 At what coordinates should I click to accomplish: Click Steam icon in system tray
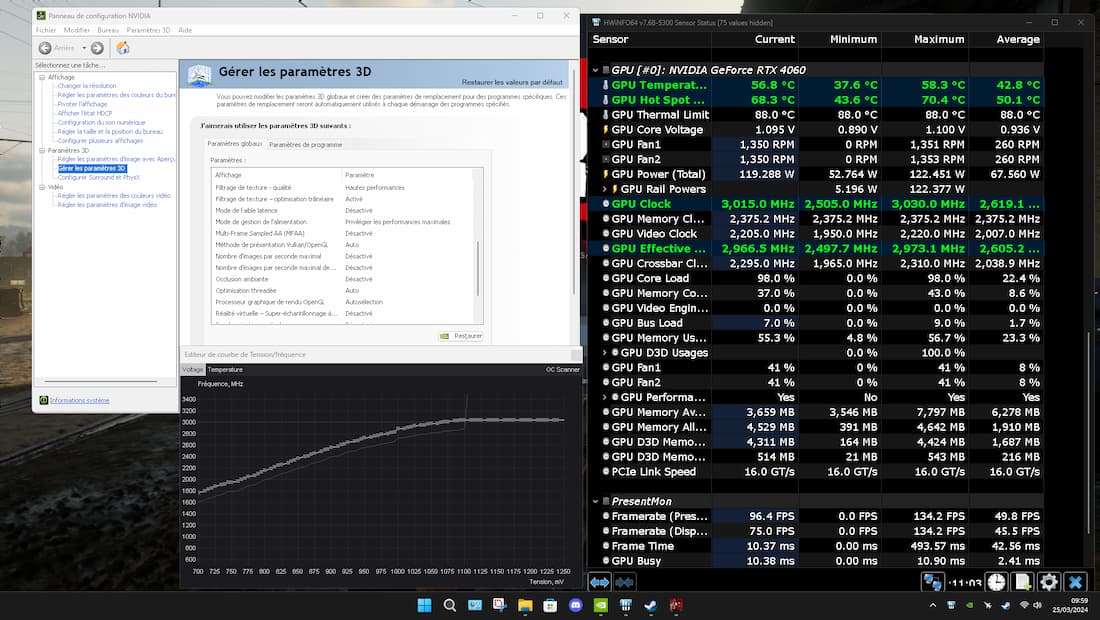pyautogui.click(x=1005, y=605)
